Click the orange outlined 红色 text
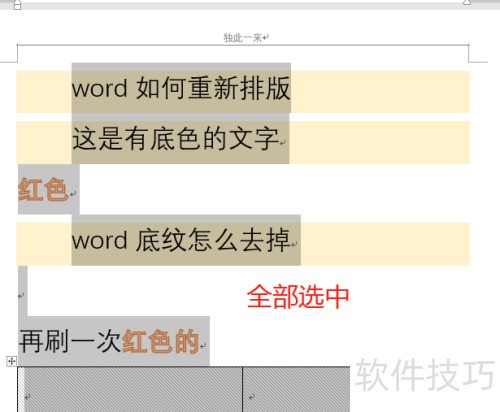The width and height of the screenshot is (500, 412). coord(43,189)
